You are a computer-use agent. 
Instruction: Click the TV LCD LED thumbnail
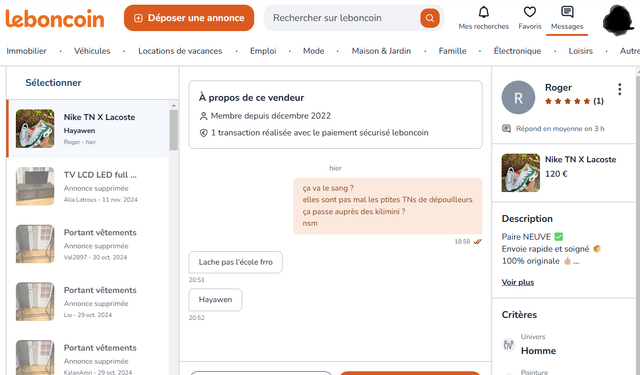[35, 186]
